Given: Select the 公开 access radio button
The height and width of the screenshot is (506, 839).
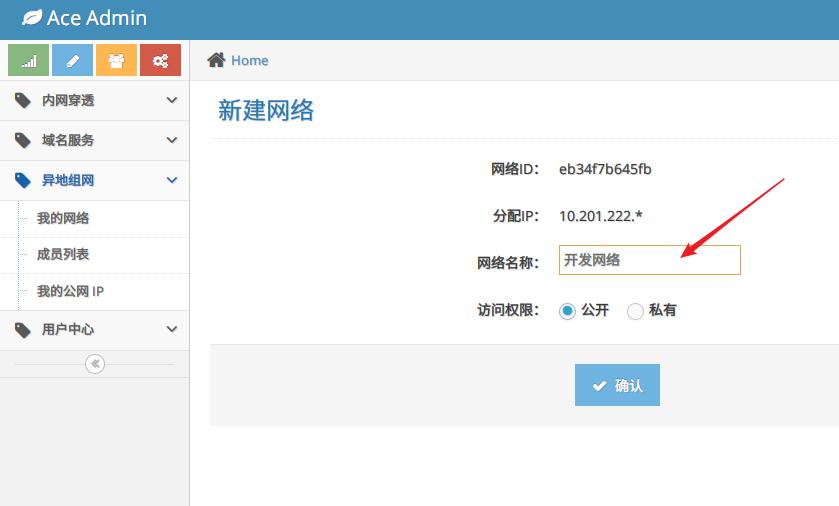Looking at the screenshot, I should point(567,311).
